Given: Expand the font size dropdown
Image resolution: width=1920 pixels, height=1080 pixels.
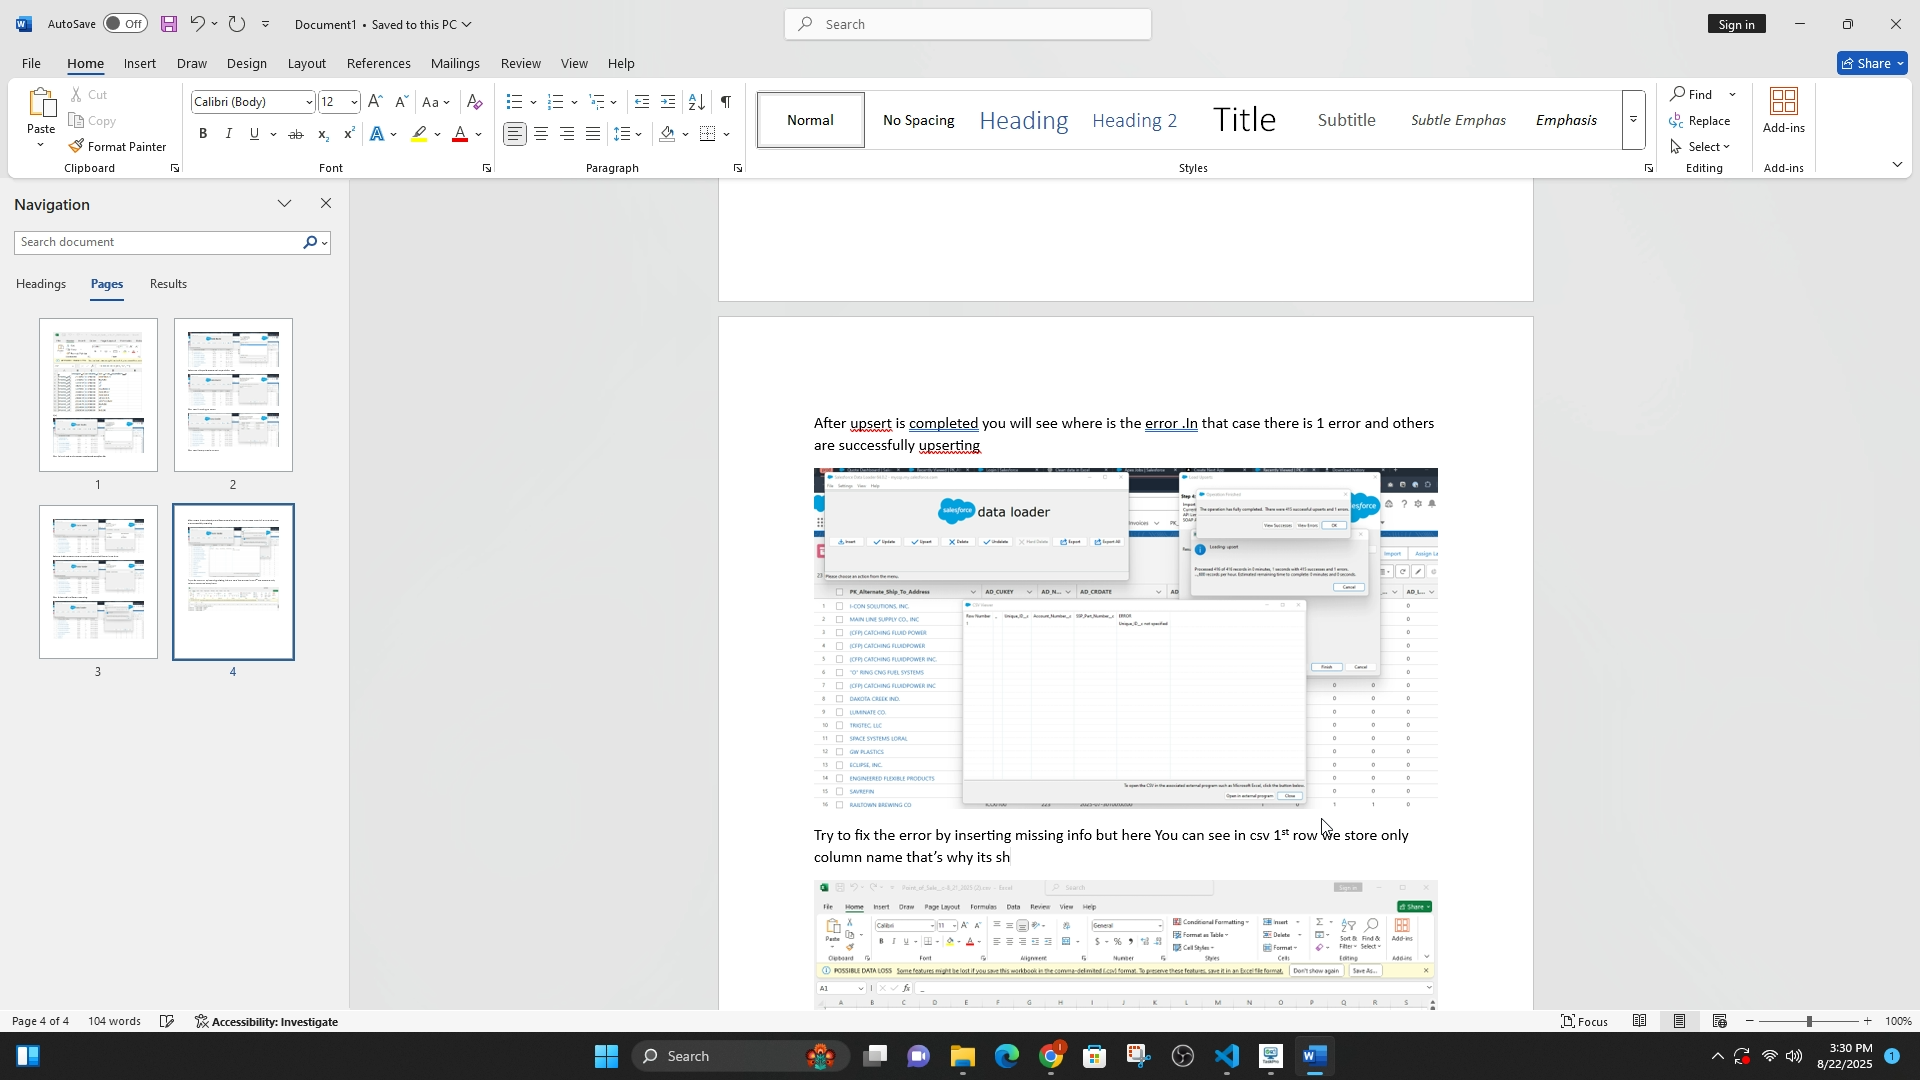Looking at the screenshot, I should point(354,102).
